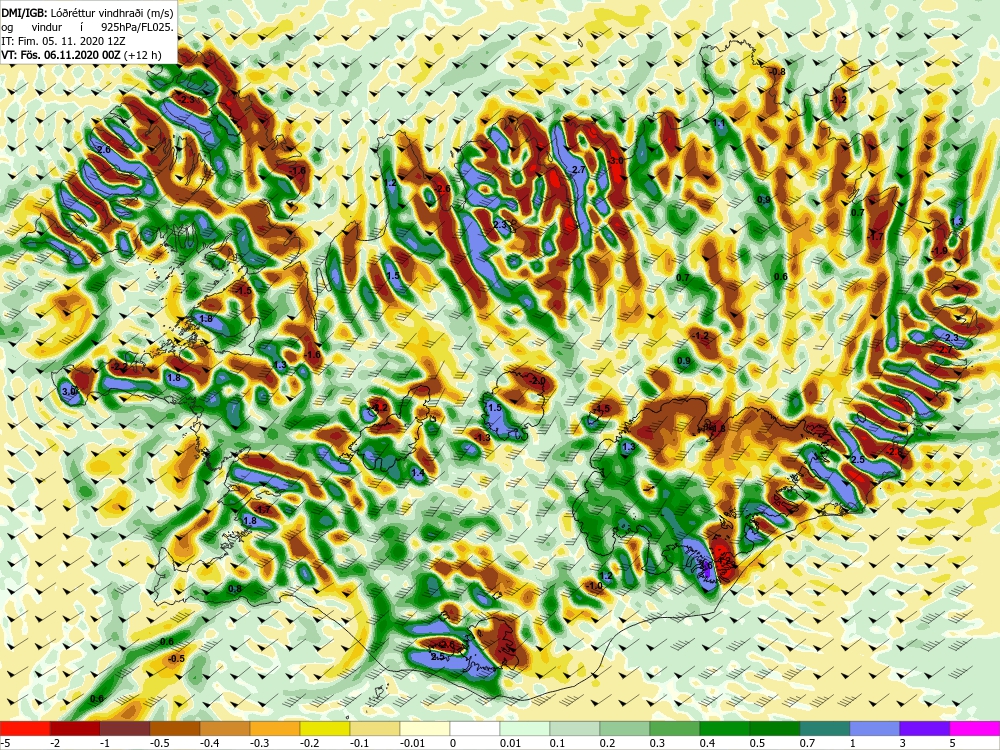1000x750 pixels.
Task: Click the dark red legend swatch at -2
Action: click(75, 728)
